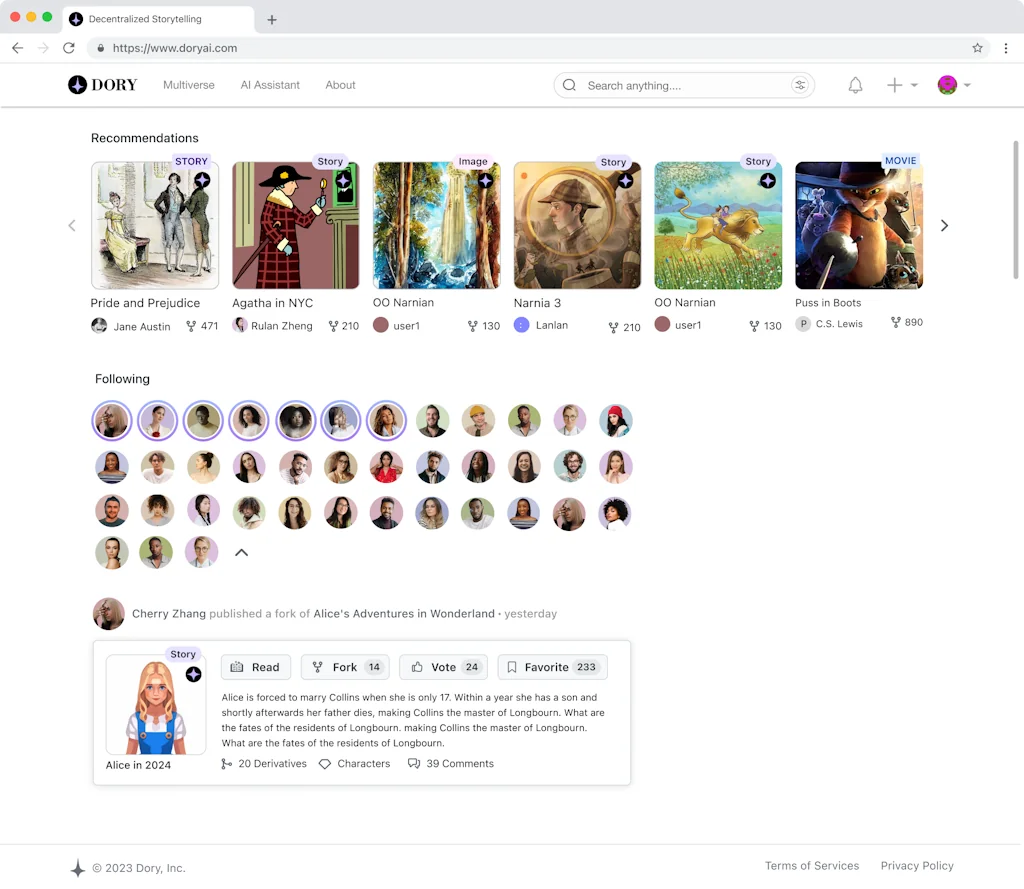Click the first following avatar with purple ring
The width and height of the screenshot is (1024, 889).
112,421
